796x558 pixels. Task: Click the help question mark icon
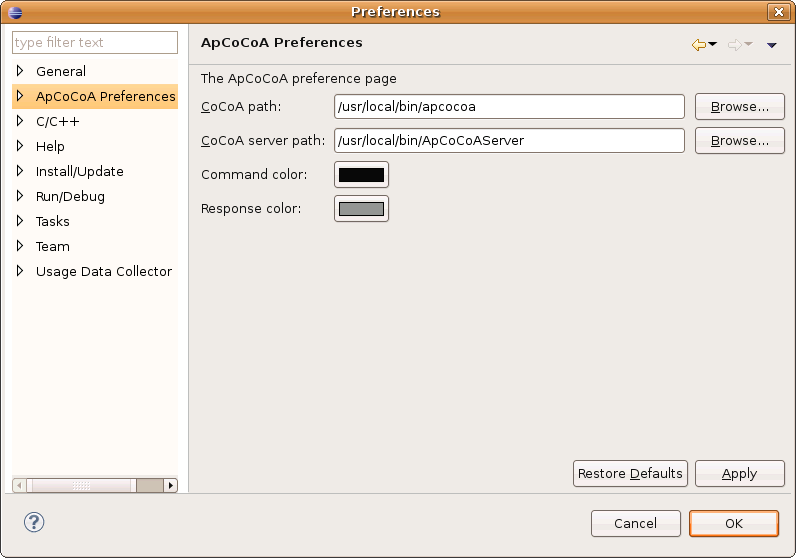[x=34, y=522]
